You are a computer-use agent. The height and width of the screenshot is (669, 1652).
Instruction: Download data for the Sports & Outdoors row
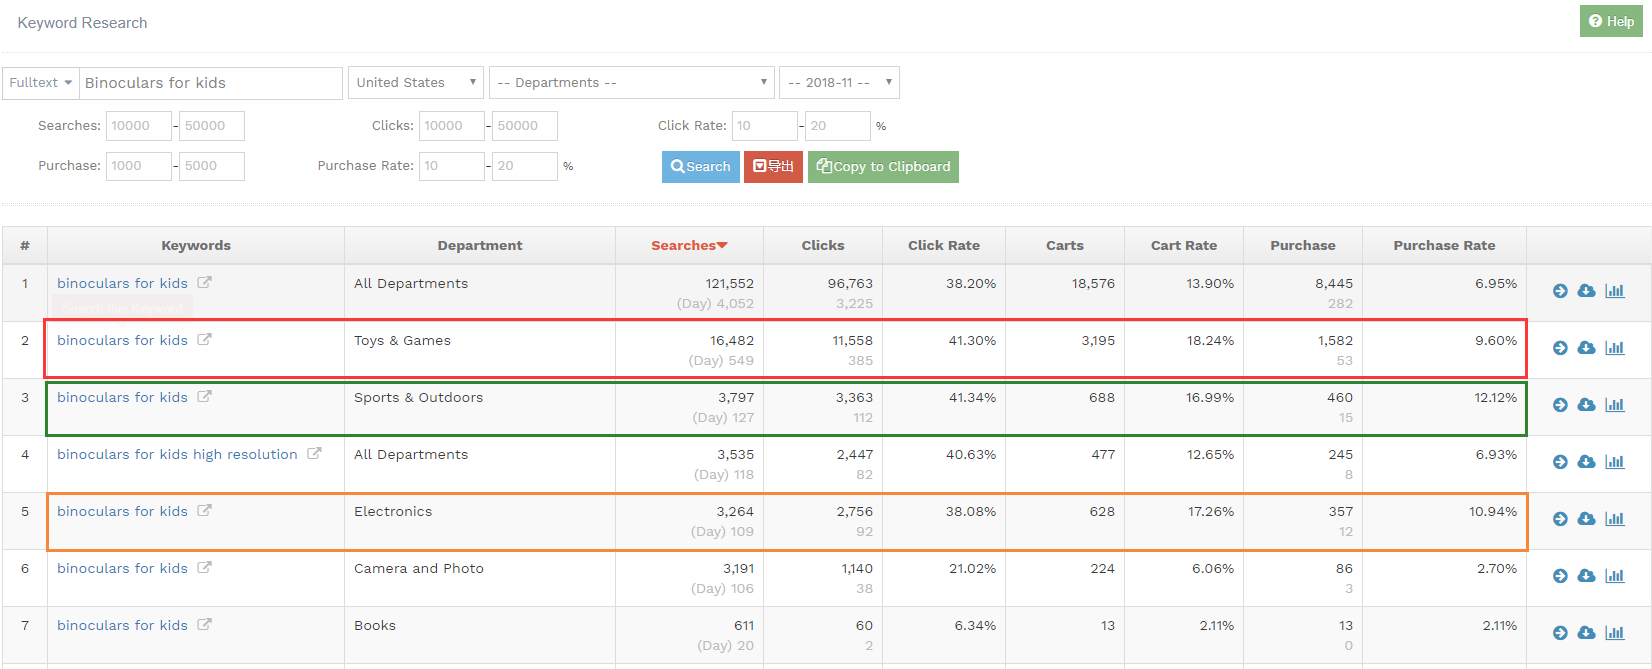[1586, 405]
